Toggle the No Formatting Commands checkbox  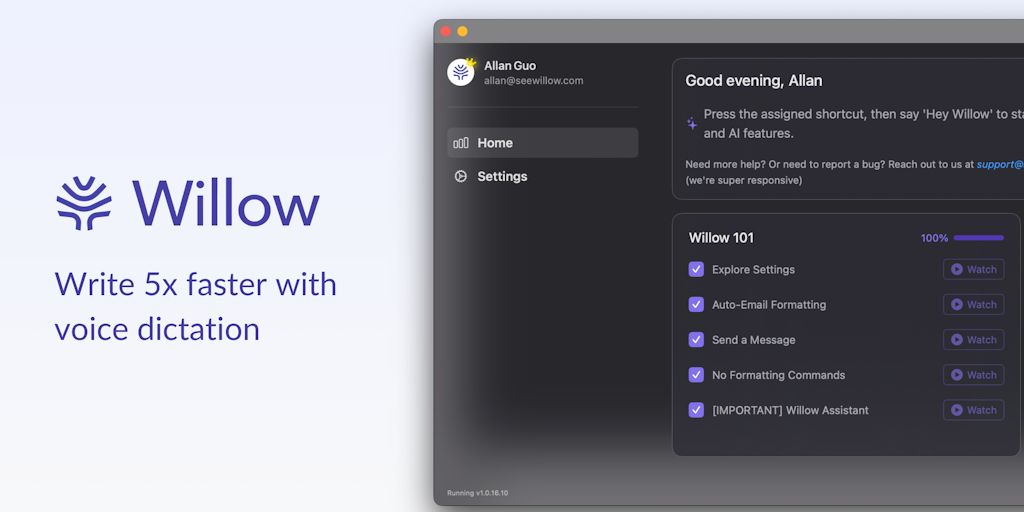pos(696,375)
